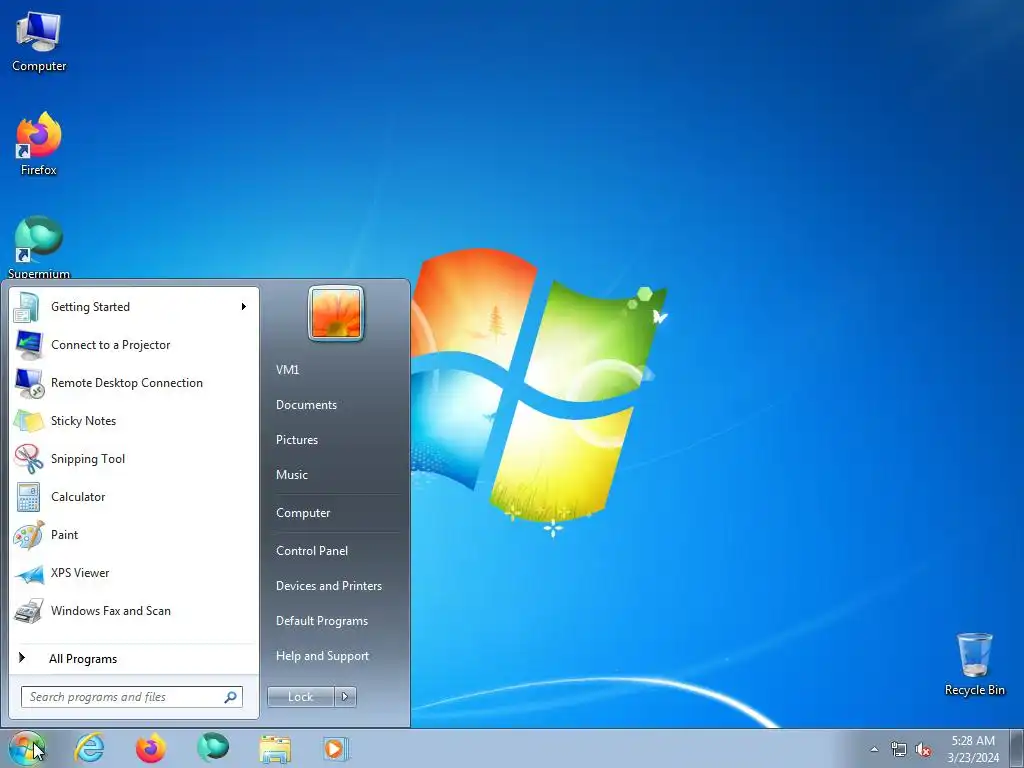Open Windows Media Player from taskbar
Screen dimensions: 1024x768
point(336,748)
